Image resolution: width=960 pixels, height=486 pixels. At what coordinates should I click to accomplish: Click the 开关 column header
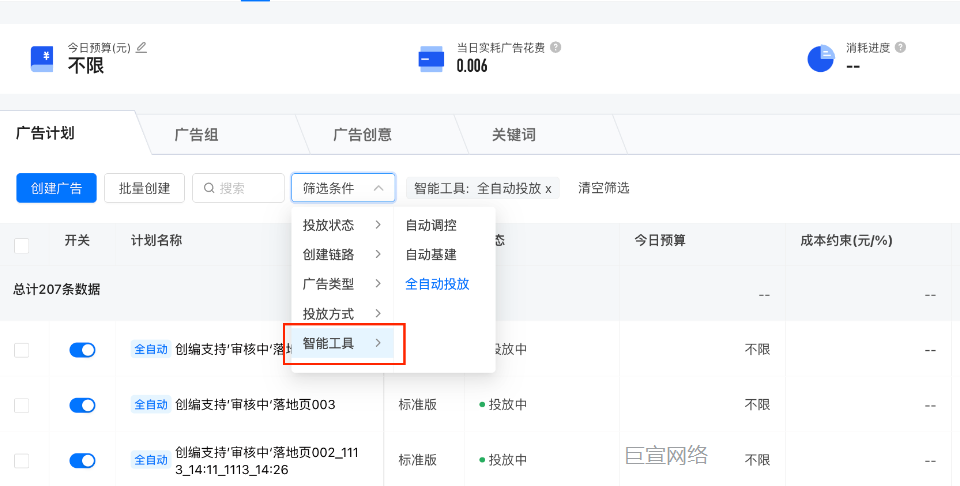point(77,241)
